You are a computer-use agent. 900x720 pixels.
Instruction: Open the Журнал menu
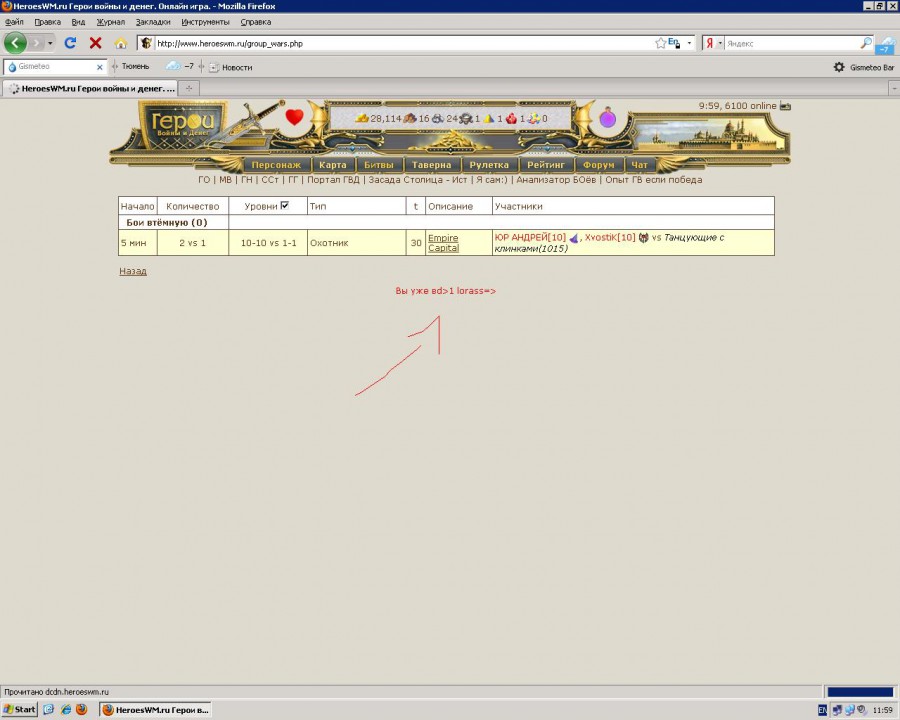[111, 22]
